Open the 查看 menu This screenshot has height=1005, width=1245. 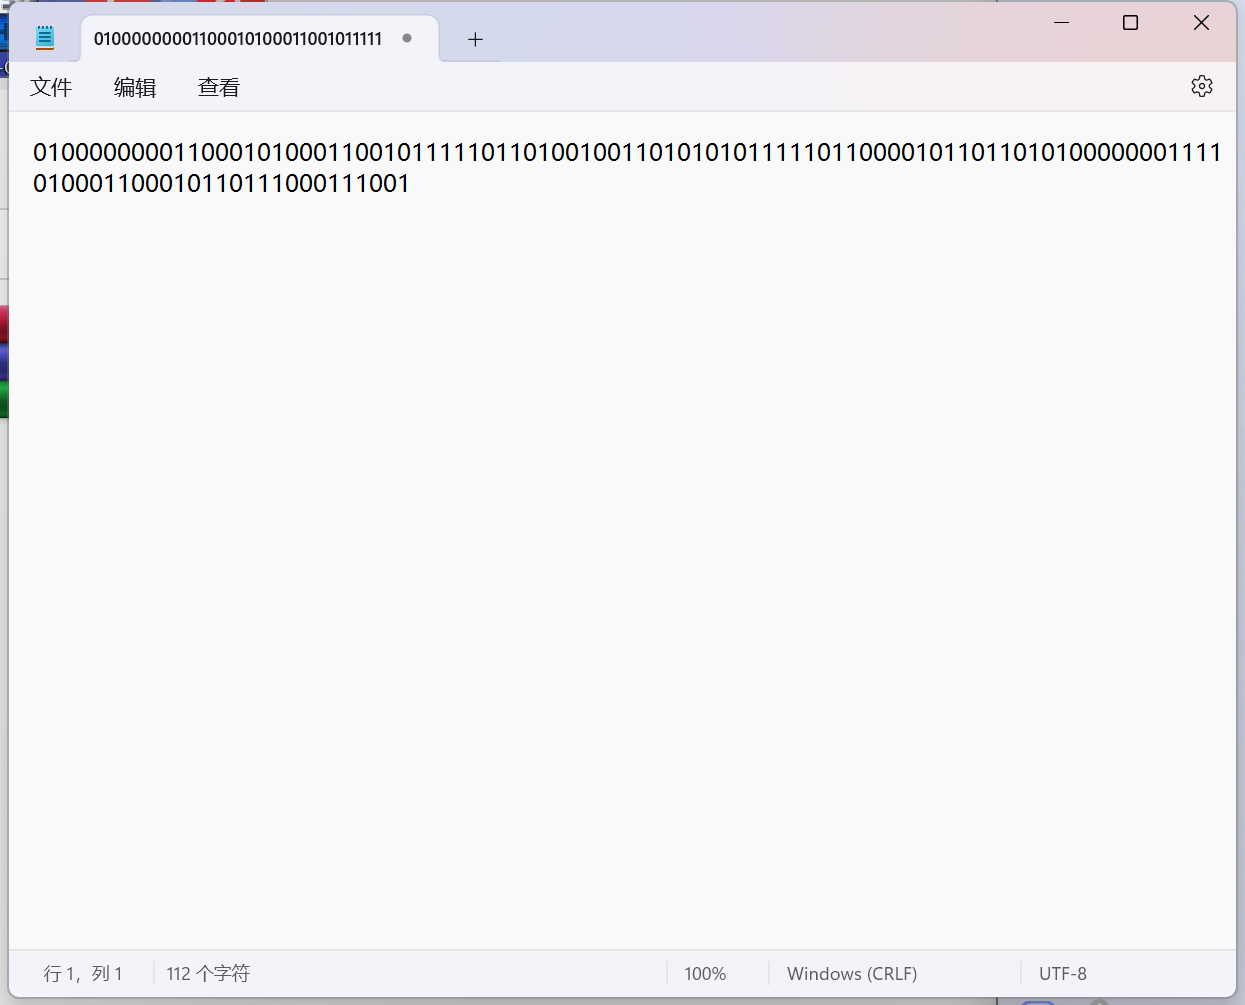218,87
